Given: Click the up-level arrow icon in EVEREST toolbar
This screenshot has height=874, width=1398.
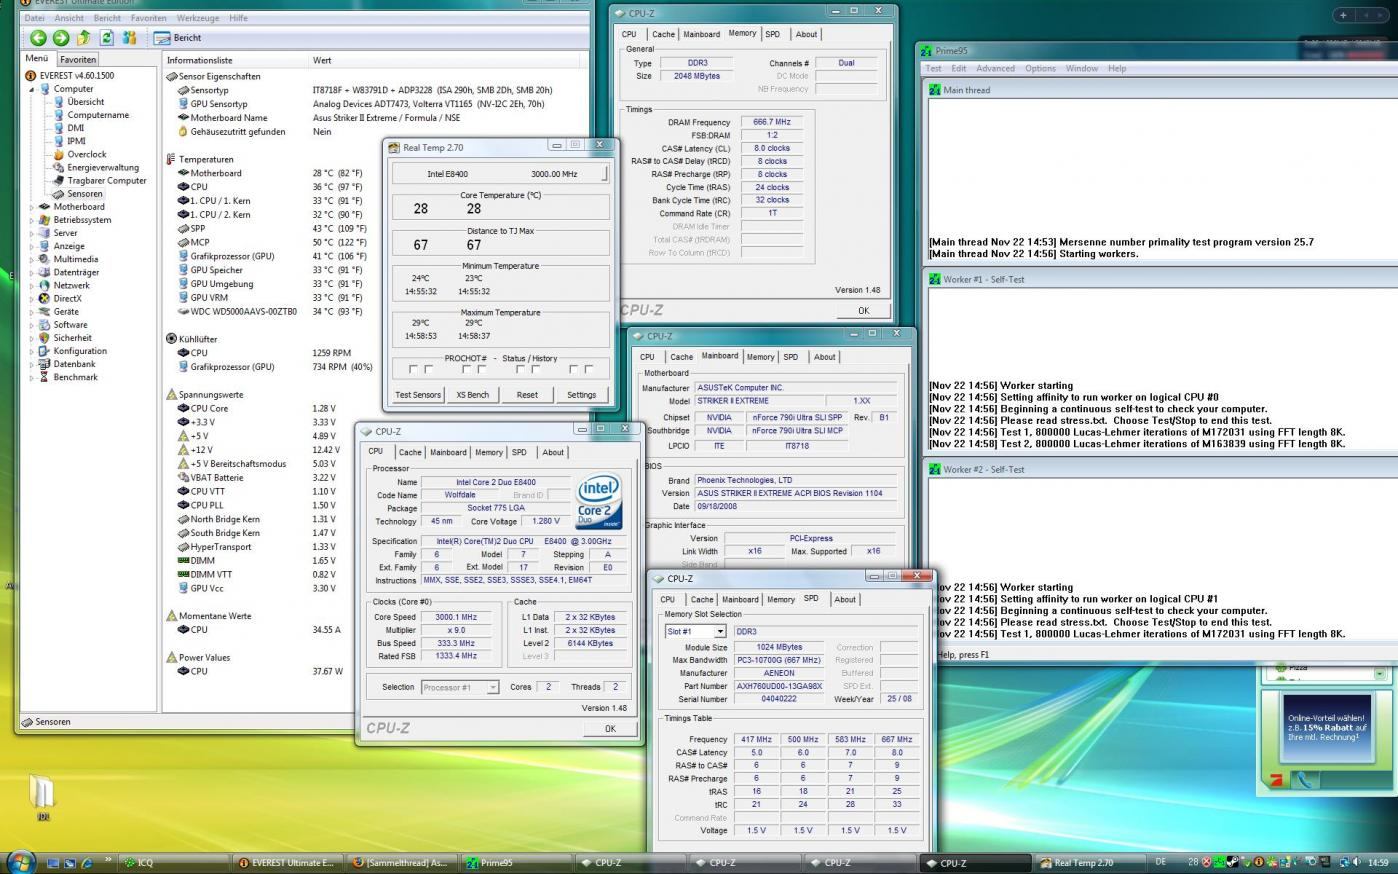Looking at the screenshot, I should tap(84, 38).
